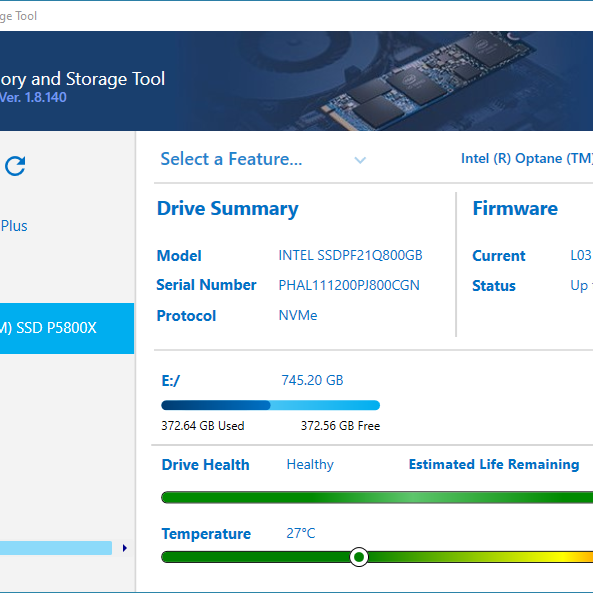This screenshot has height=593, width=593.
Task: Click the refresh drive list icon
Action: (15, 166)
